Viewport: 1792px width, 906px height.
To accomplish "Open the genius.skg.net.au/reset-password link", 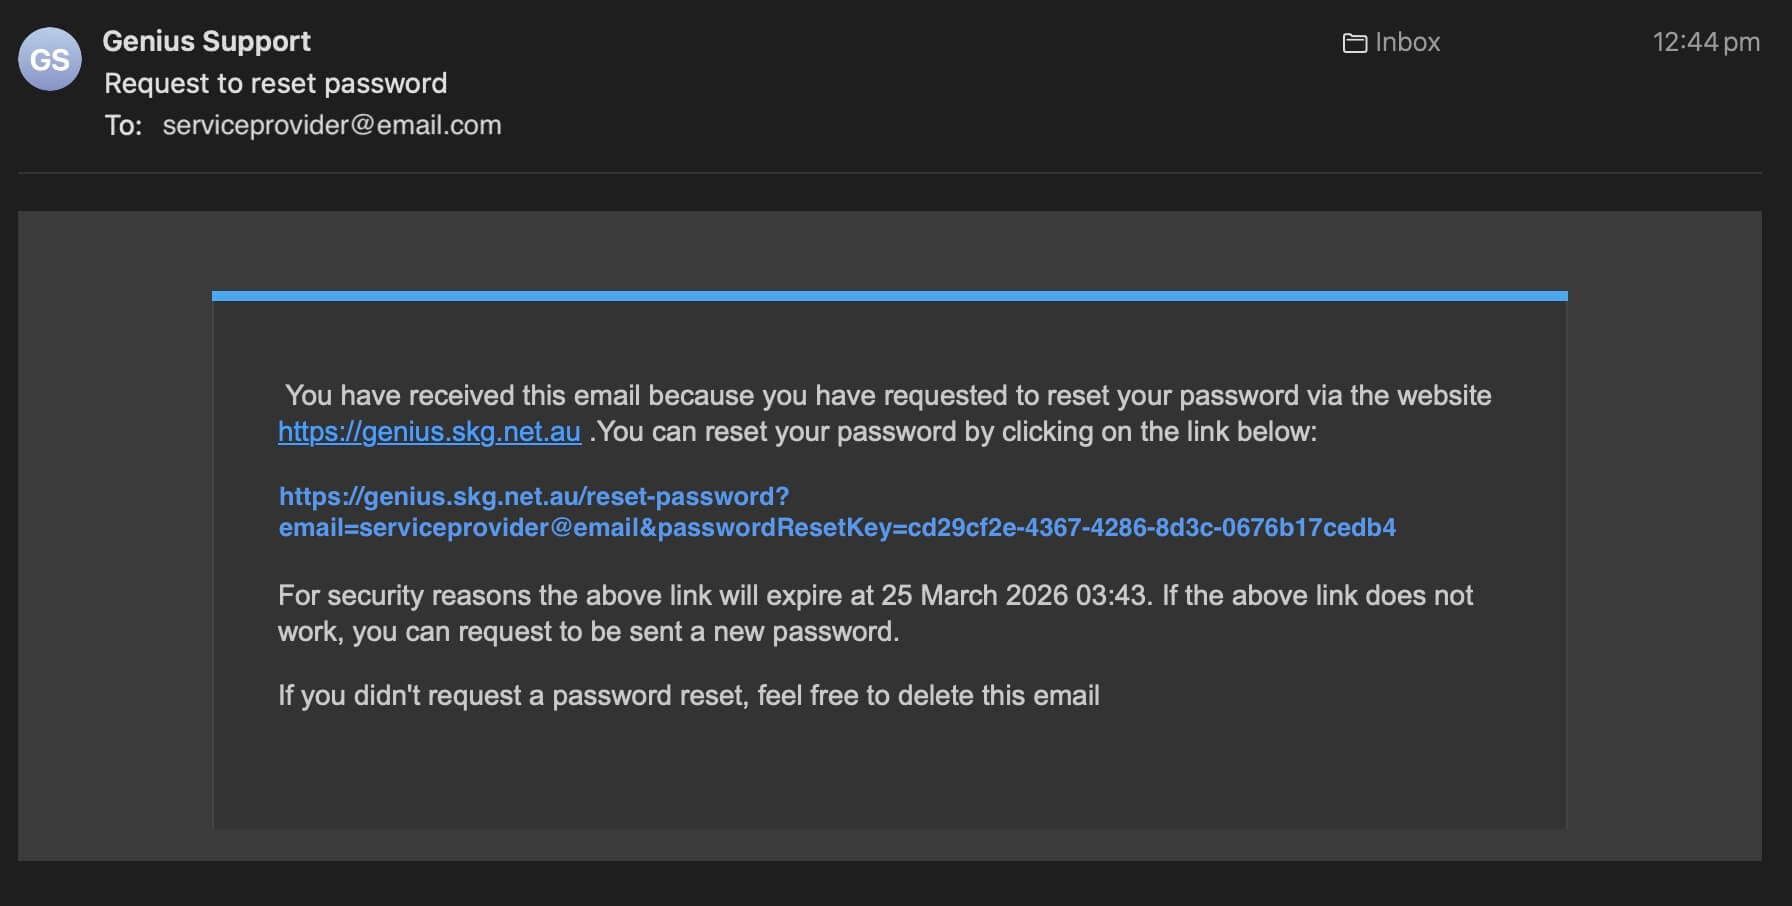I will pyautogui.click(x=533, y=497).
